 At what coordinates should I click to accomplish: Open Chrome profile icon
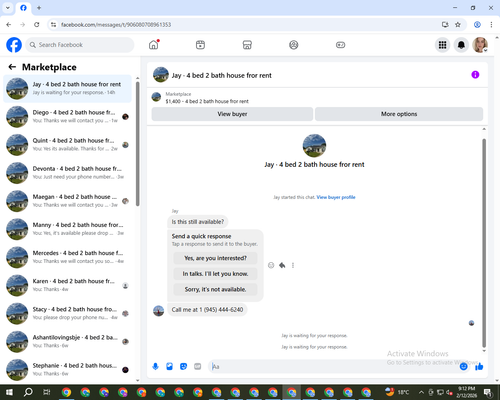[x=477, y=24]
